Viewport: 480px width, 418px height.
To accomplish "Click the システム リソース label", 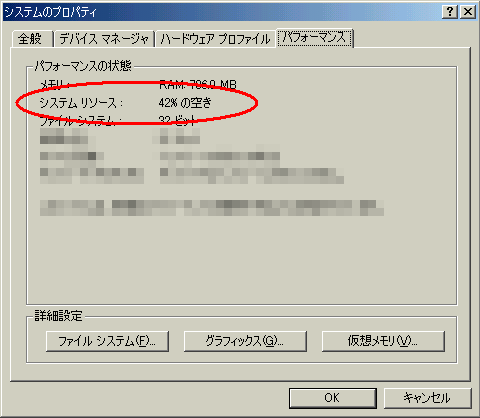I will click(81, 103).
